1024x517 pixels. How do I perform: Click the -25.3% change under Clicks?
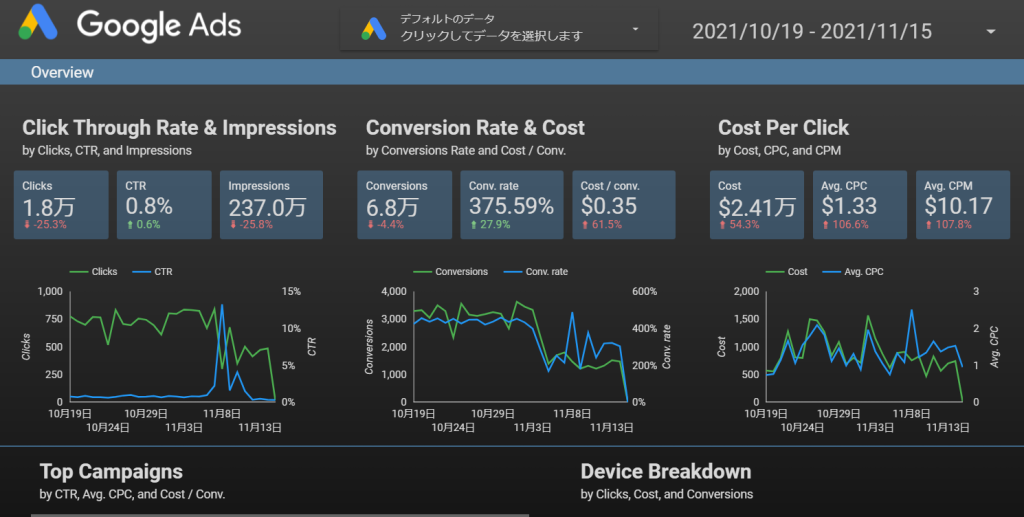(x=45, y=225)
